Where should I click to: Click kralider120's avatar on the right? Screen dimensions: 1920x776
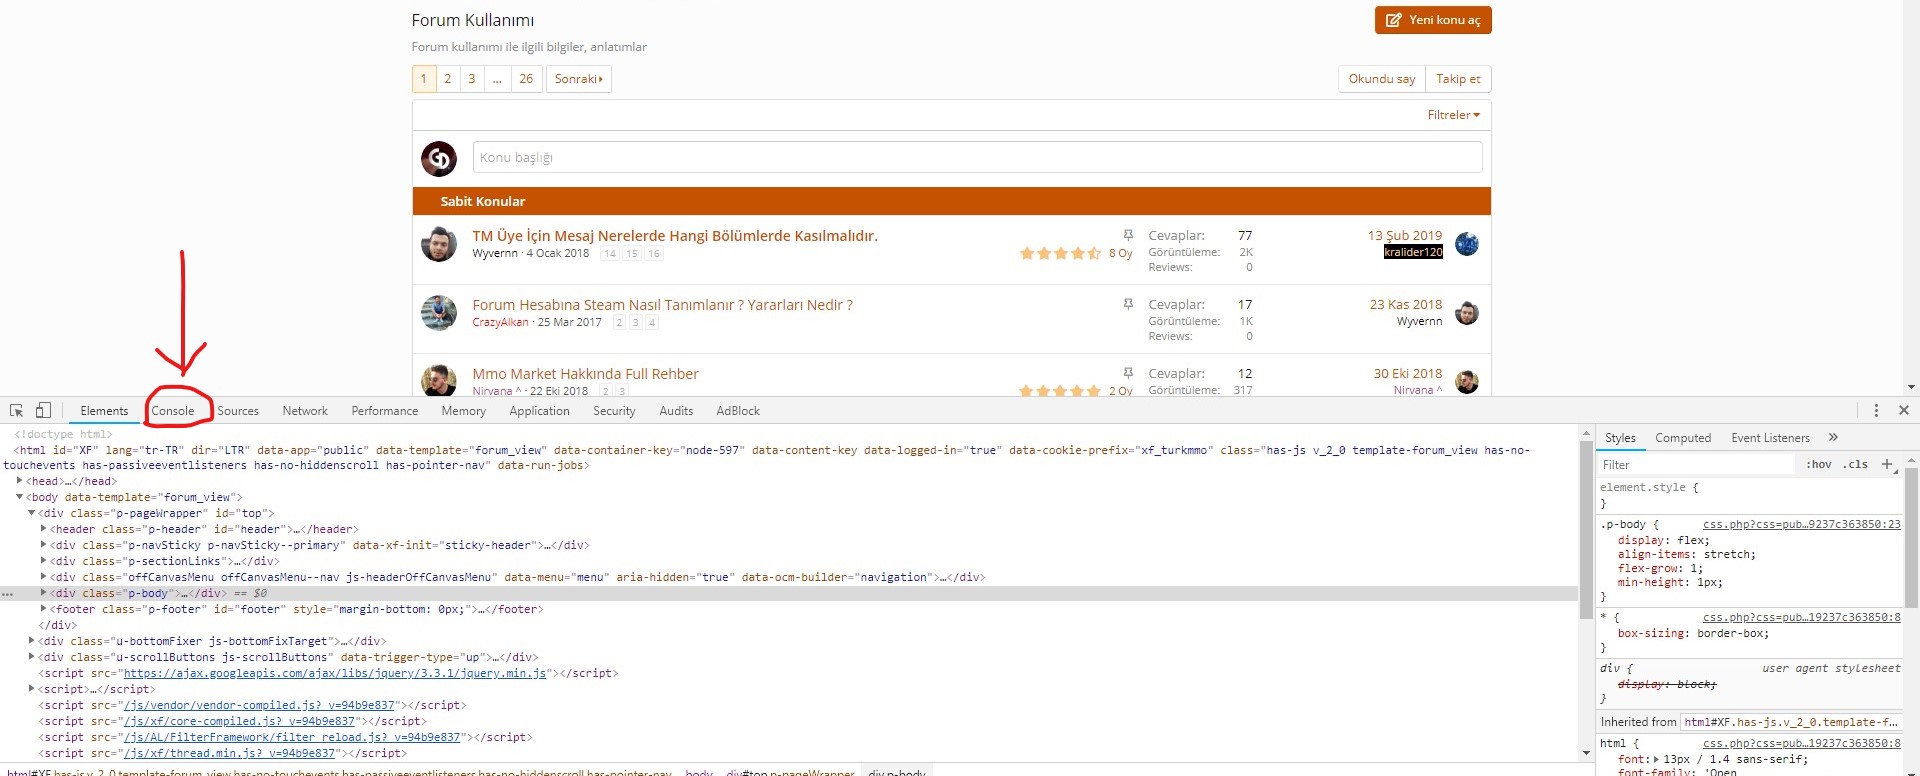1466,244
